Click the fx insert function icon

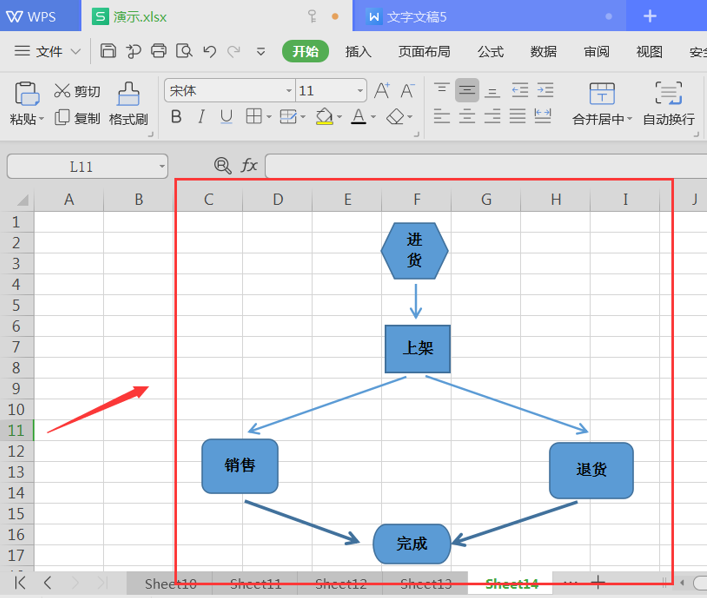point(249,165)
